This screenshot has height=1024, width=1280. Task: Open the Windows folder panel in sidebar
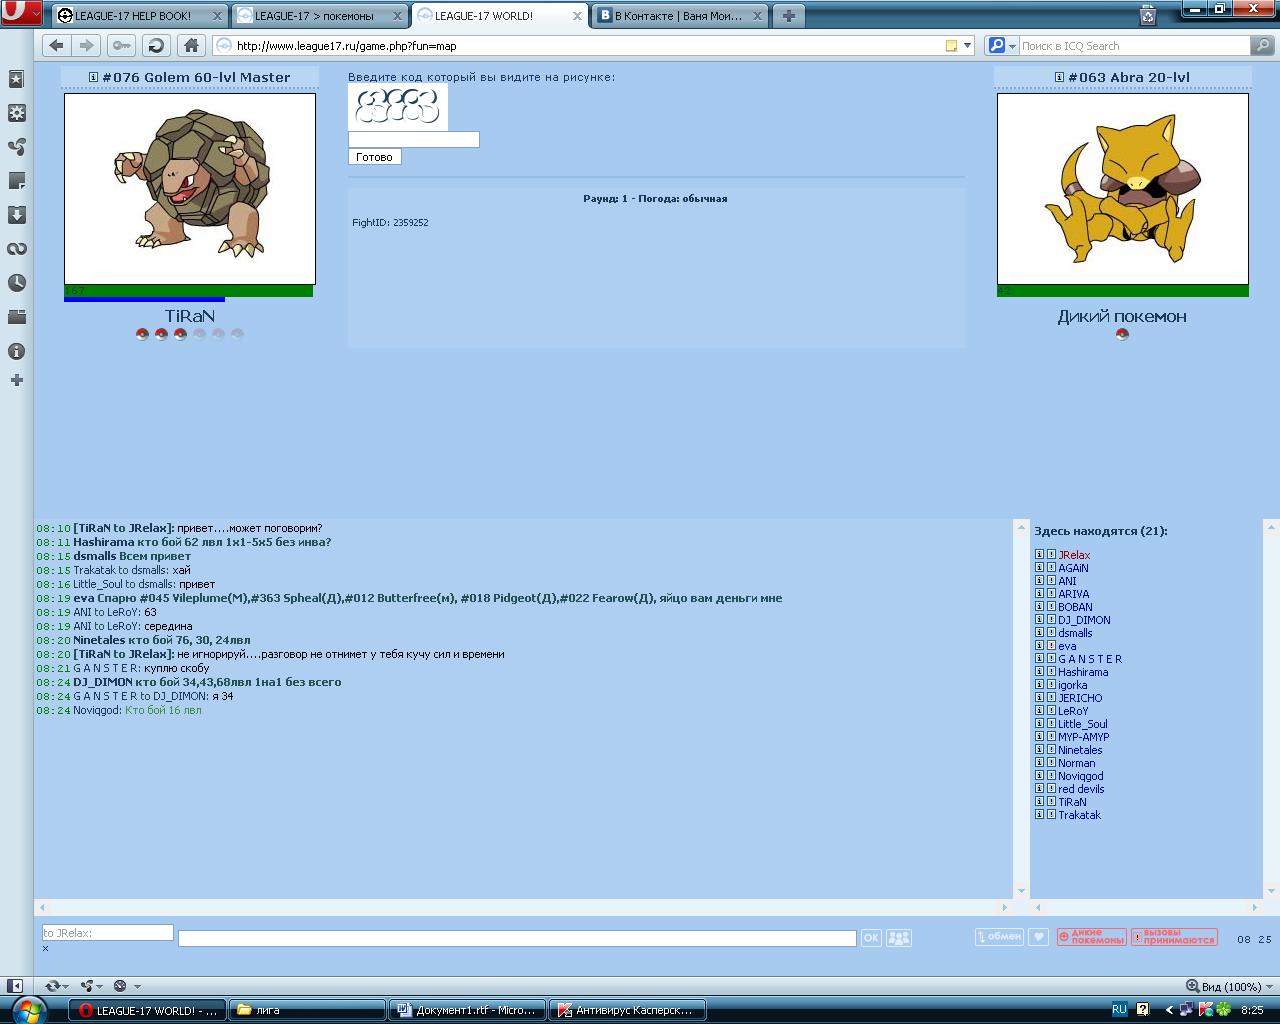point(16,317)
